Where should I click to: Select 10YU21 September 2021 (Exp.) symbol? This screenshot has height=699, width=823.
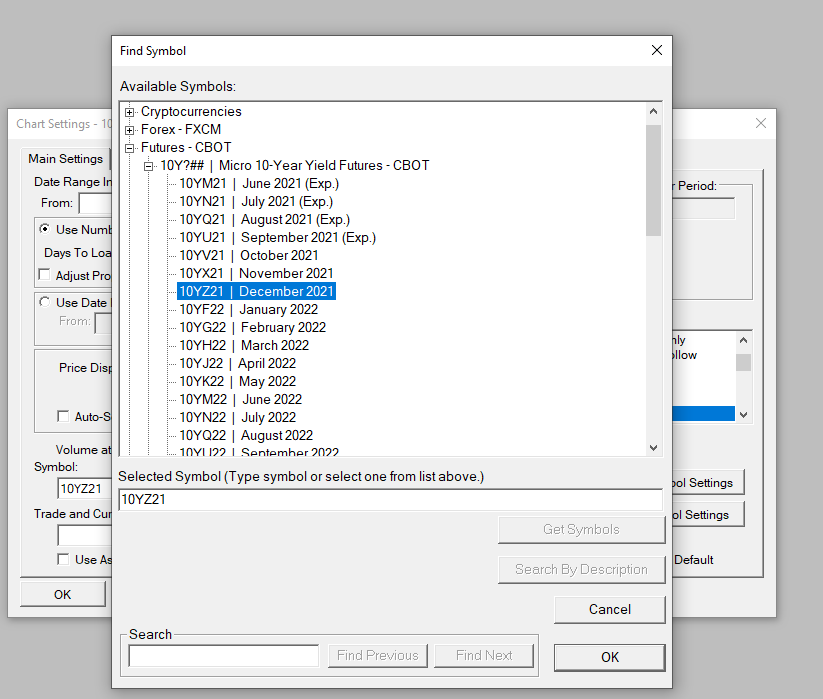coord(278,237)
